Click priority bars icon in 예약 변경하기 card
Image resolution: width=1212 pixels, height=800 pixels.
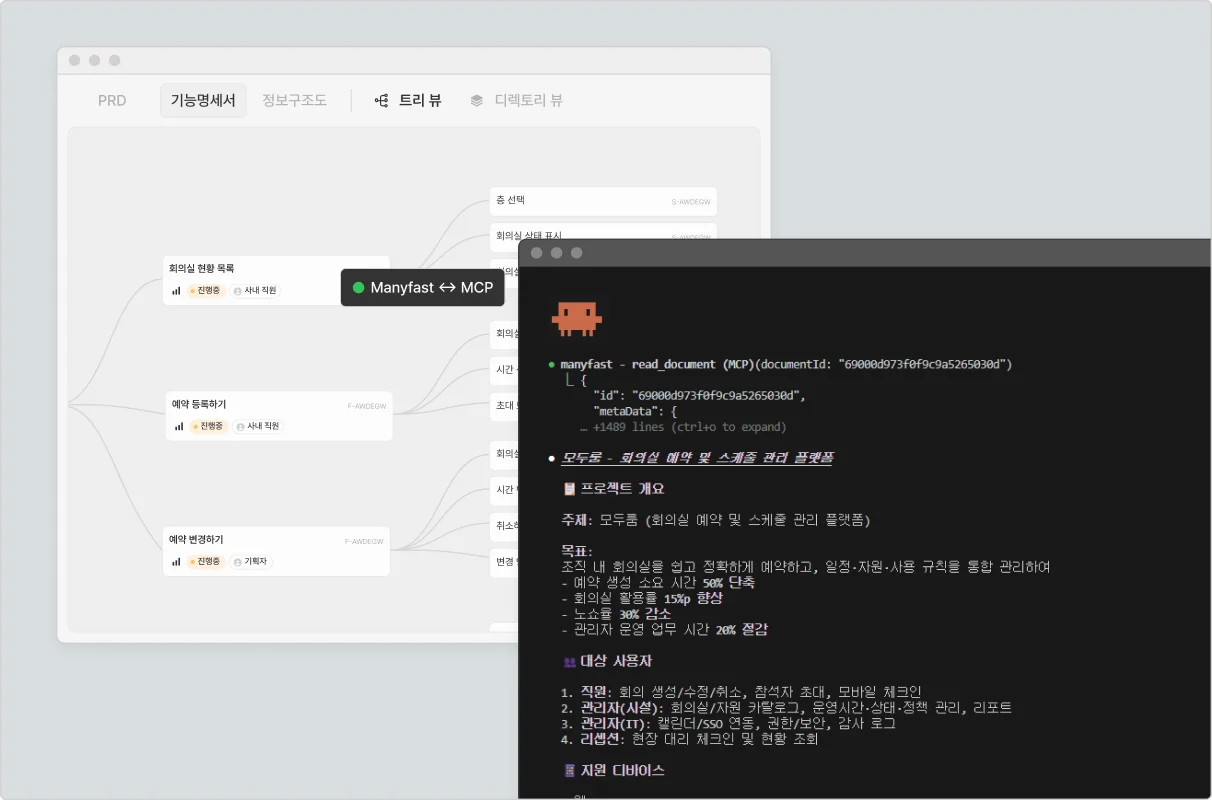(x=176, y=562)
